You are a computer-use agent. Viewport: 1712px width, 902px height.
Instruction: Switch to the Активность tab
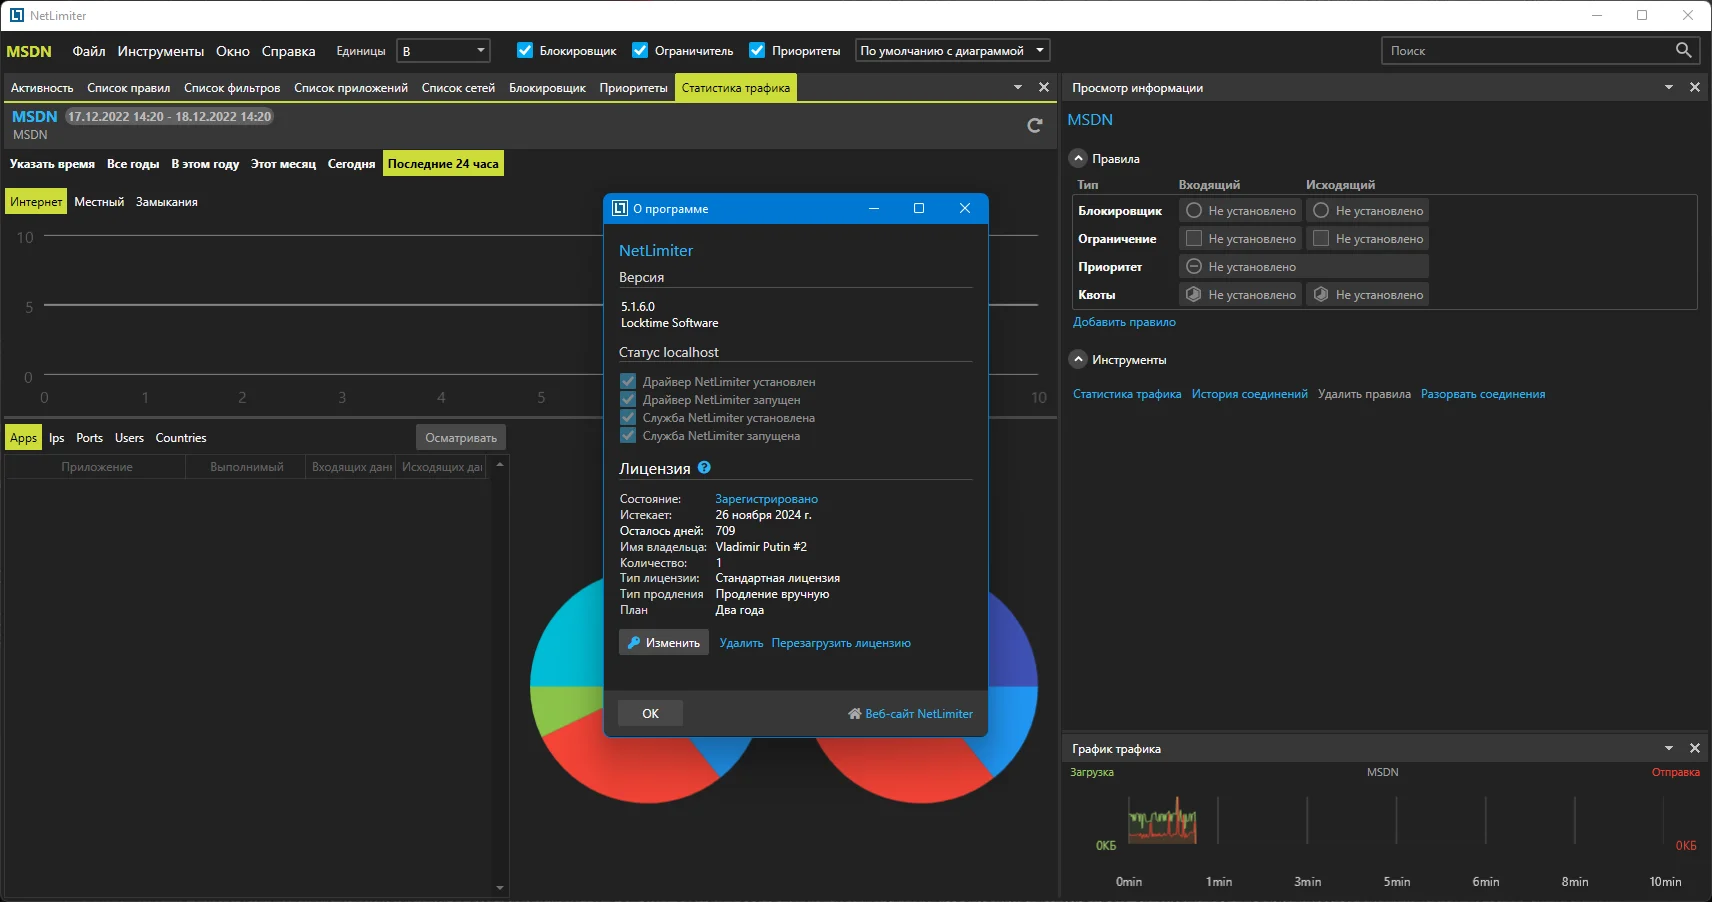tap(42, 88)
